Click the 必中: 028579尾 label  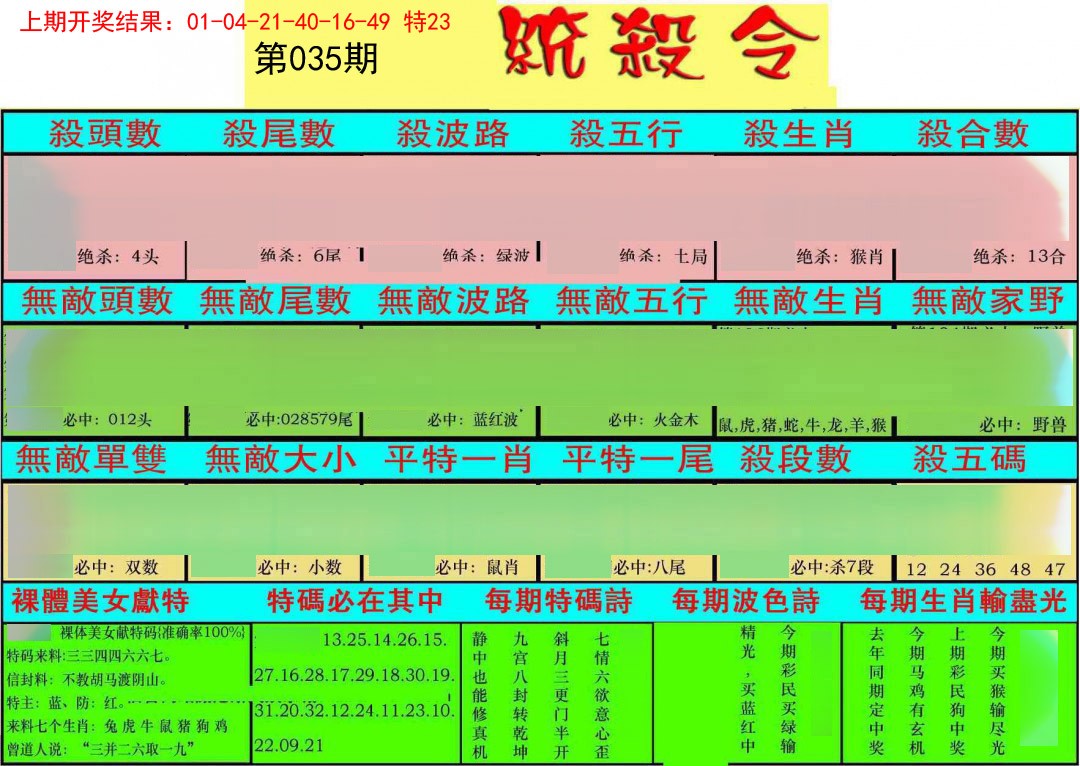(298, 421)
